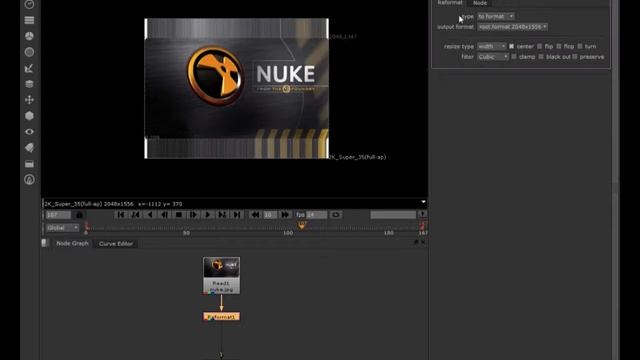
Task: Enable the flip checkbox
Action: click(540, 46)
